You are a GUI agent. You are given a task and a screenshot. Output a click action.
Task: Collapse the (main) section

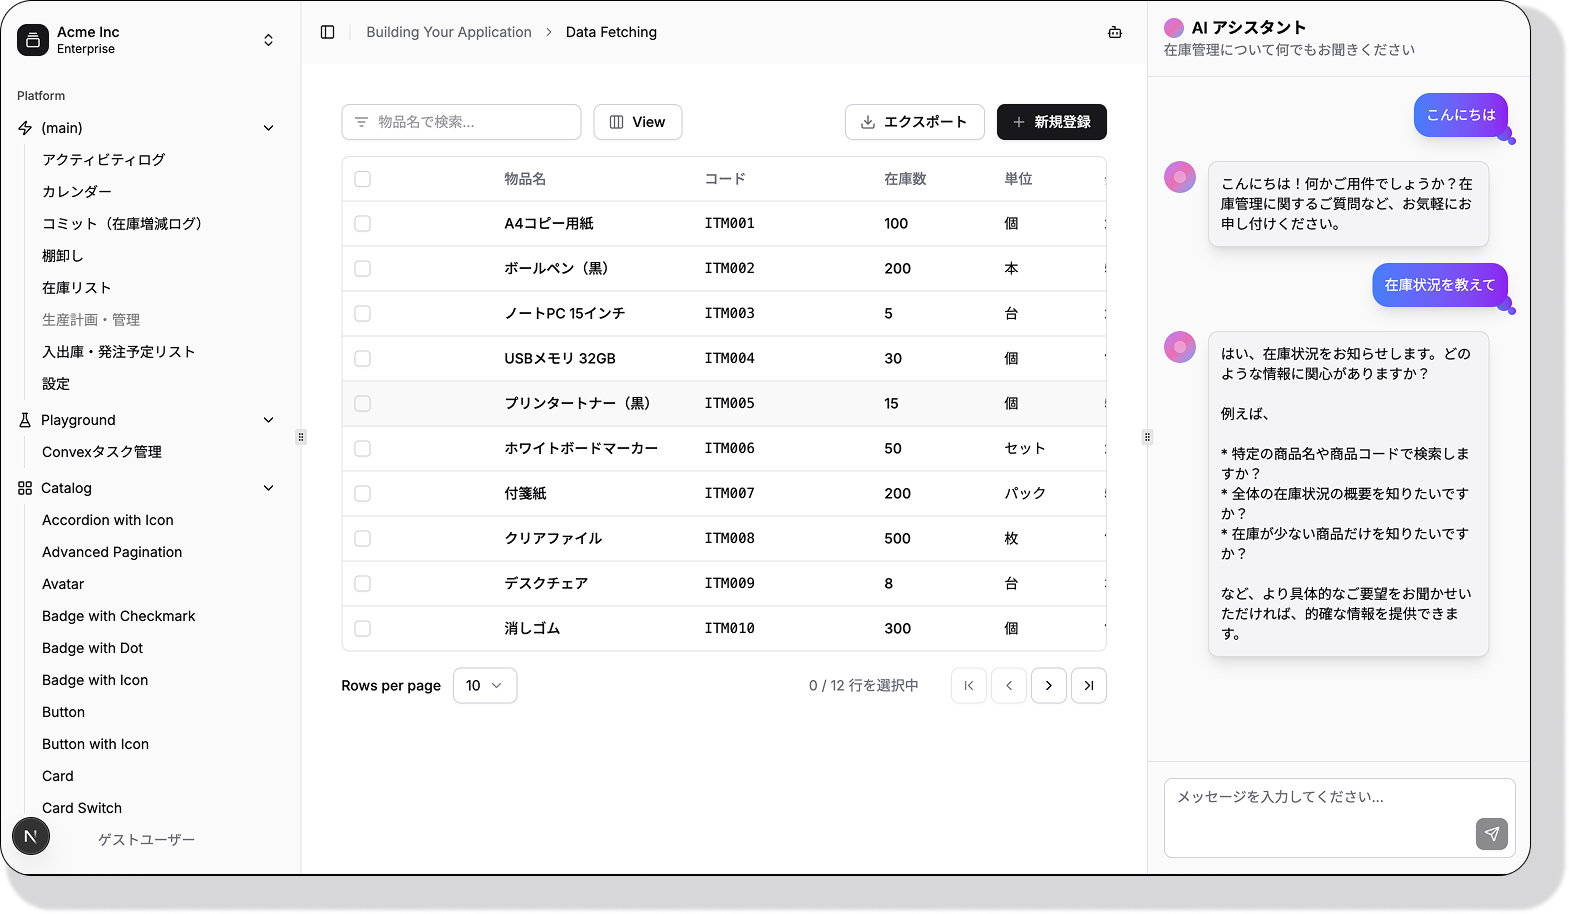point(268,128)
